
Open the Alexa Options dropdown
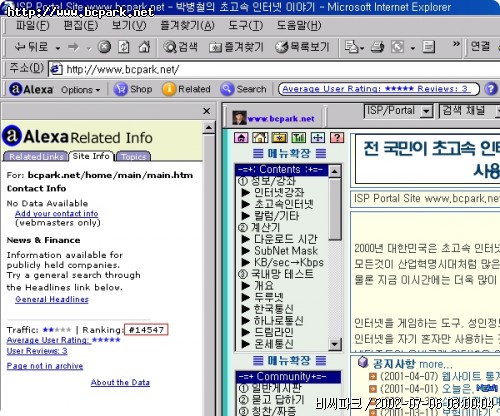click(80, 90)
